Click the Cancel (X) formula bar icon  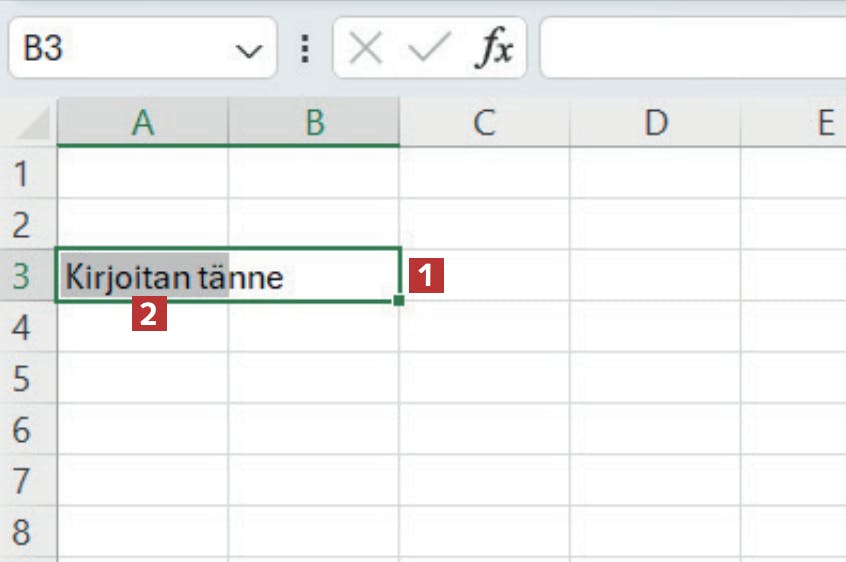tap(366, 49)
